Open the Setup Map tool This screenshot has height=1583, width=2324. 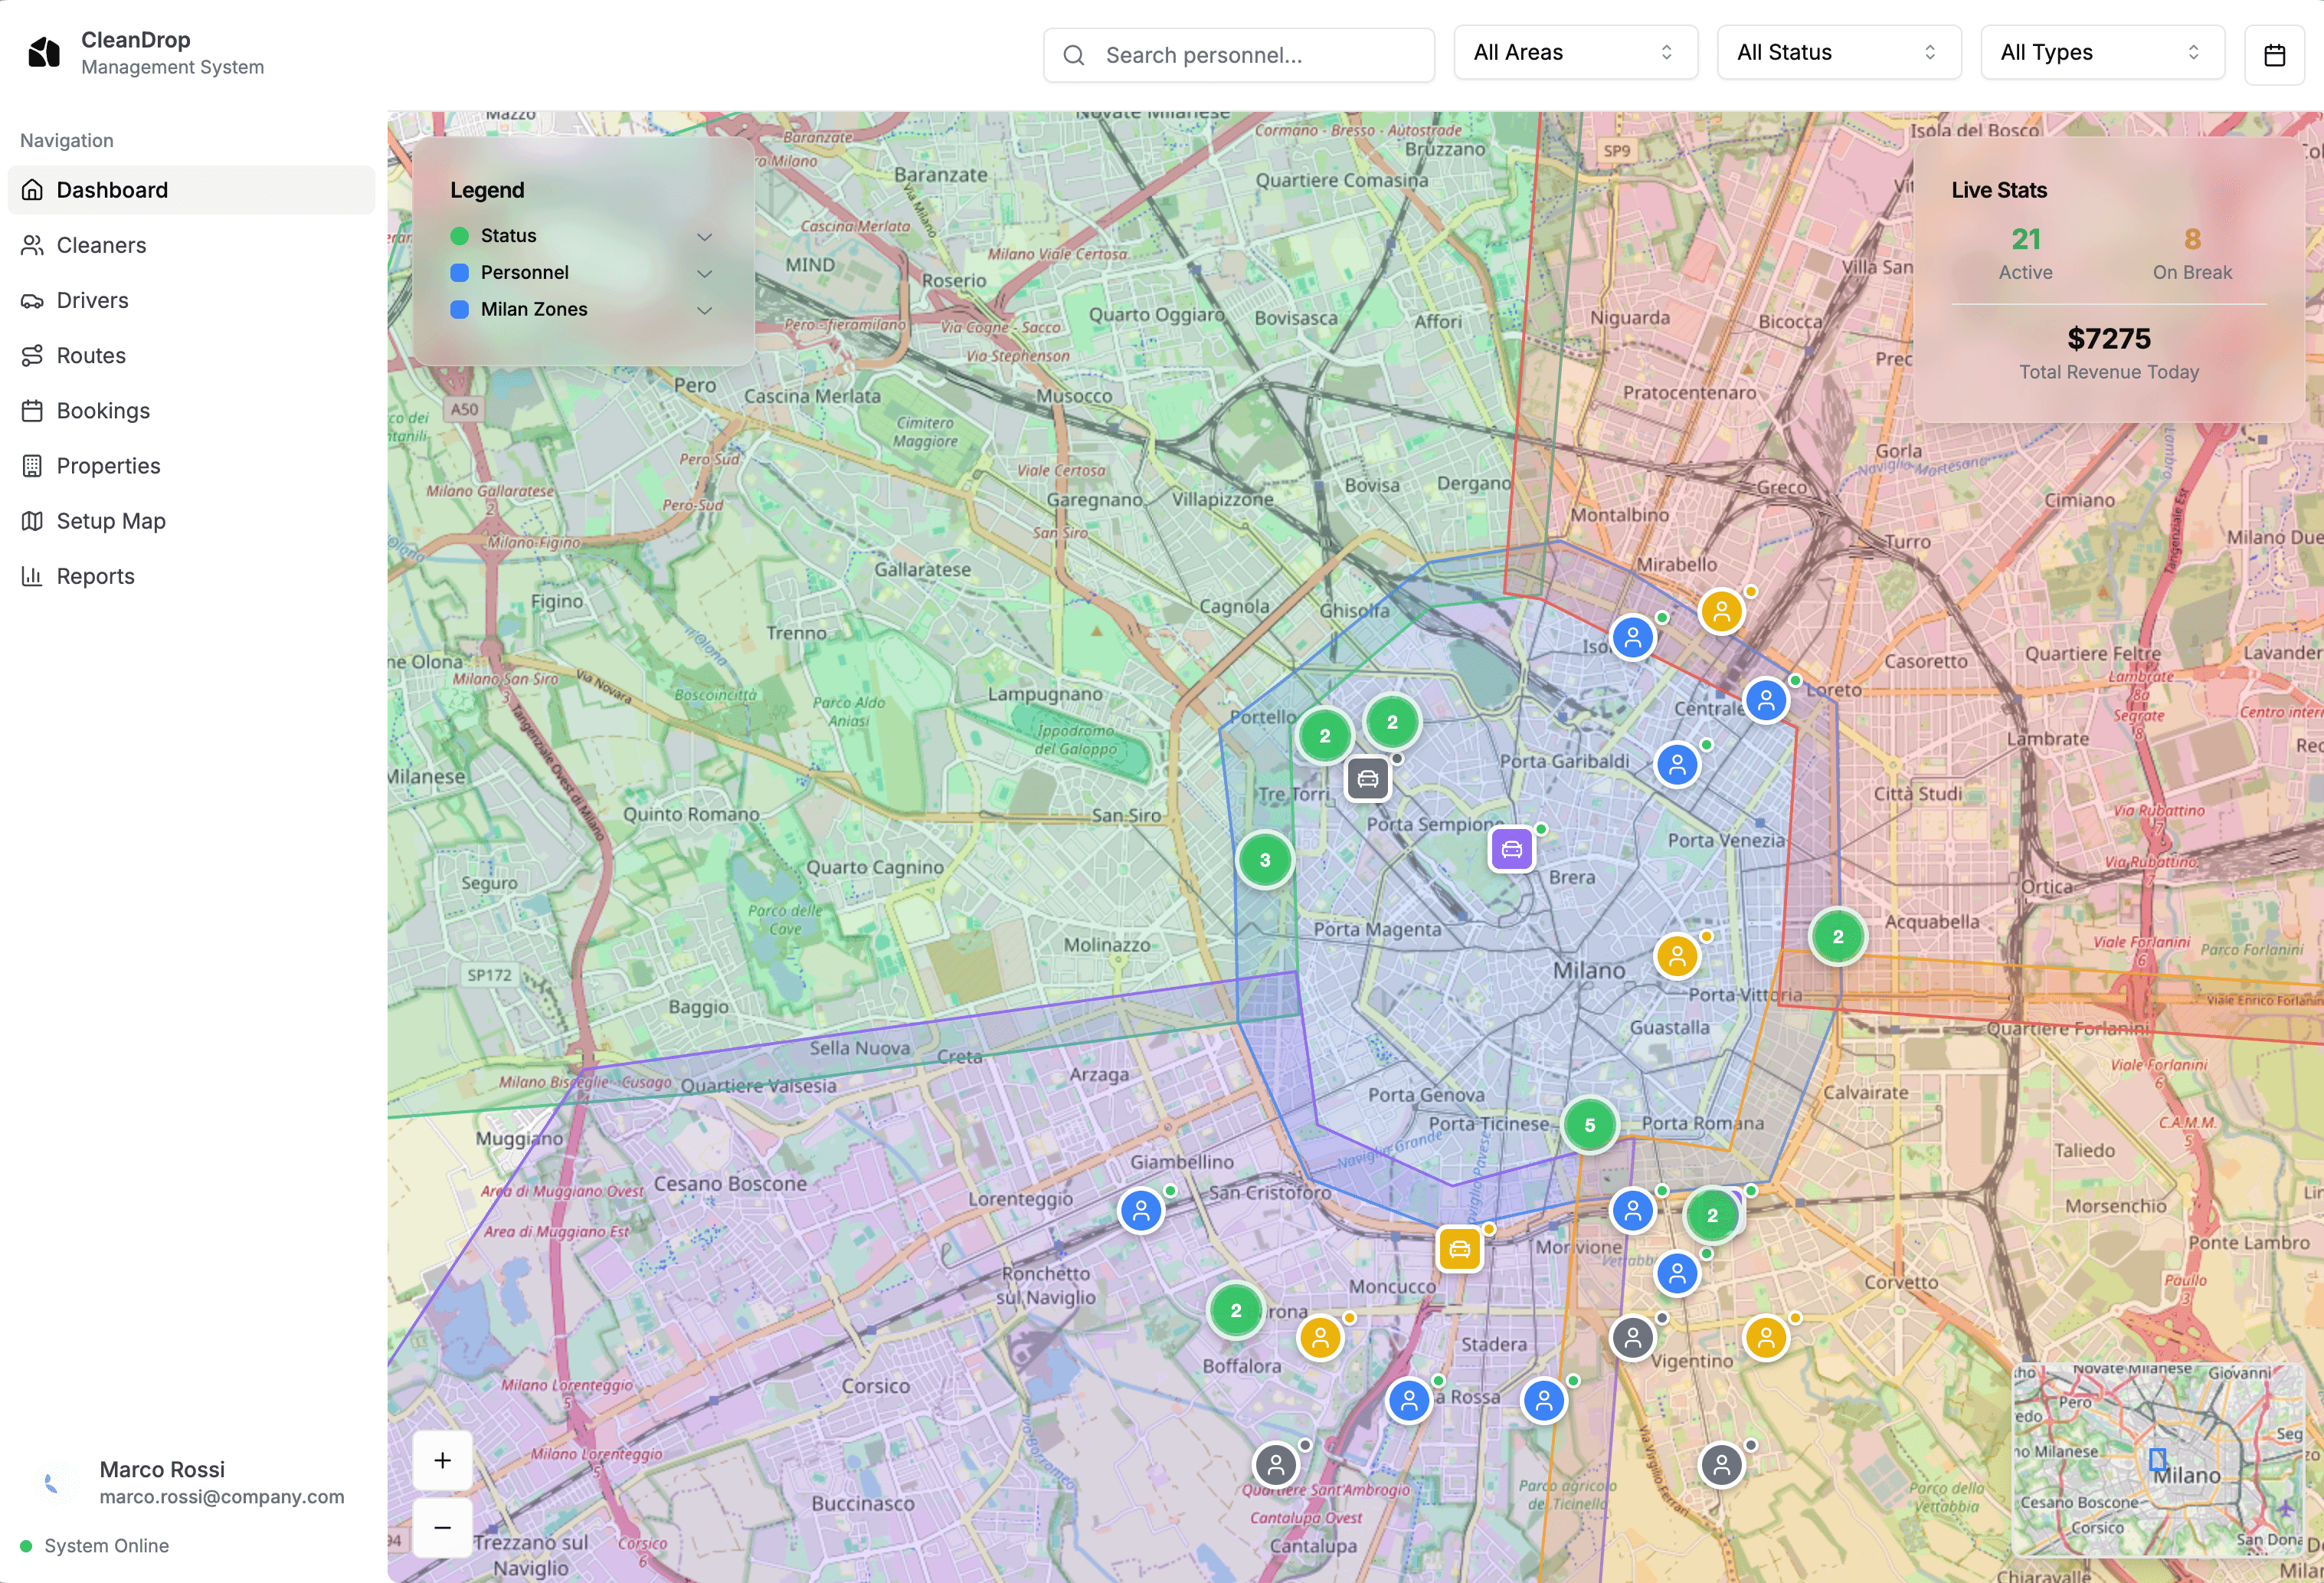coord(110,520)
